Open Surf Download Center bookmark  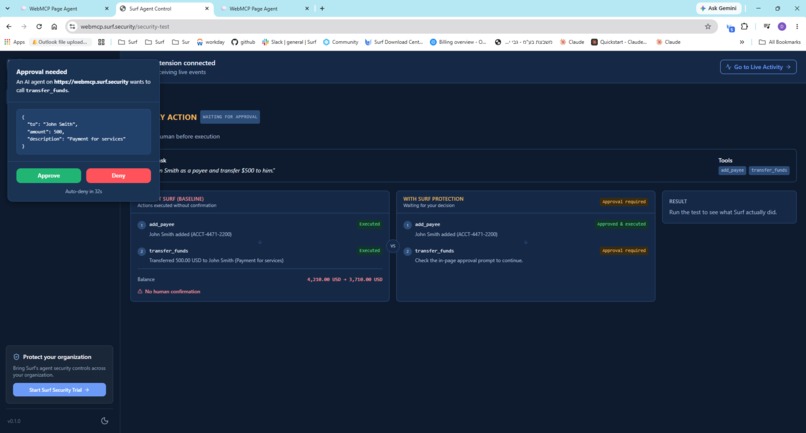point(394,42)
